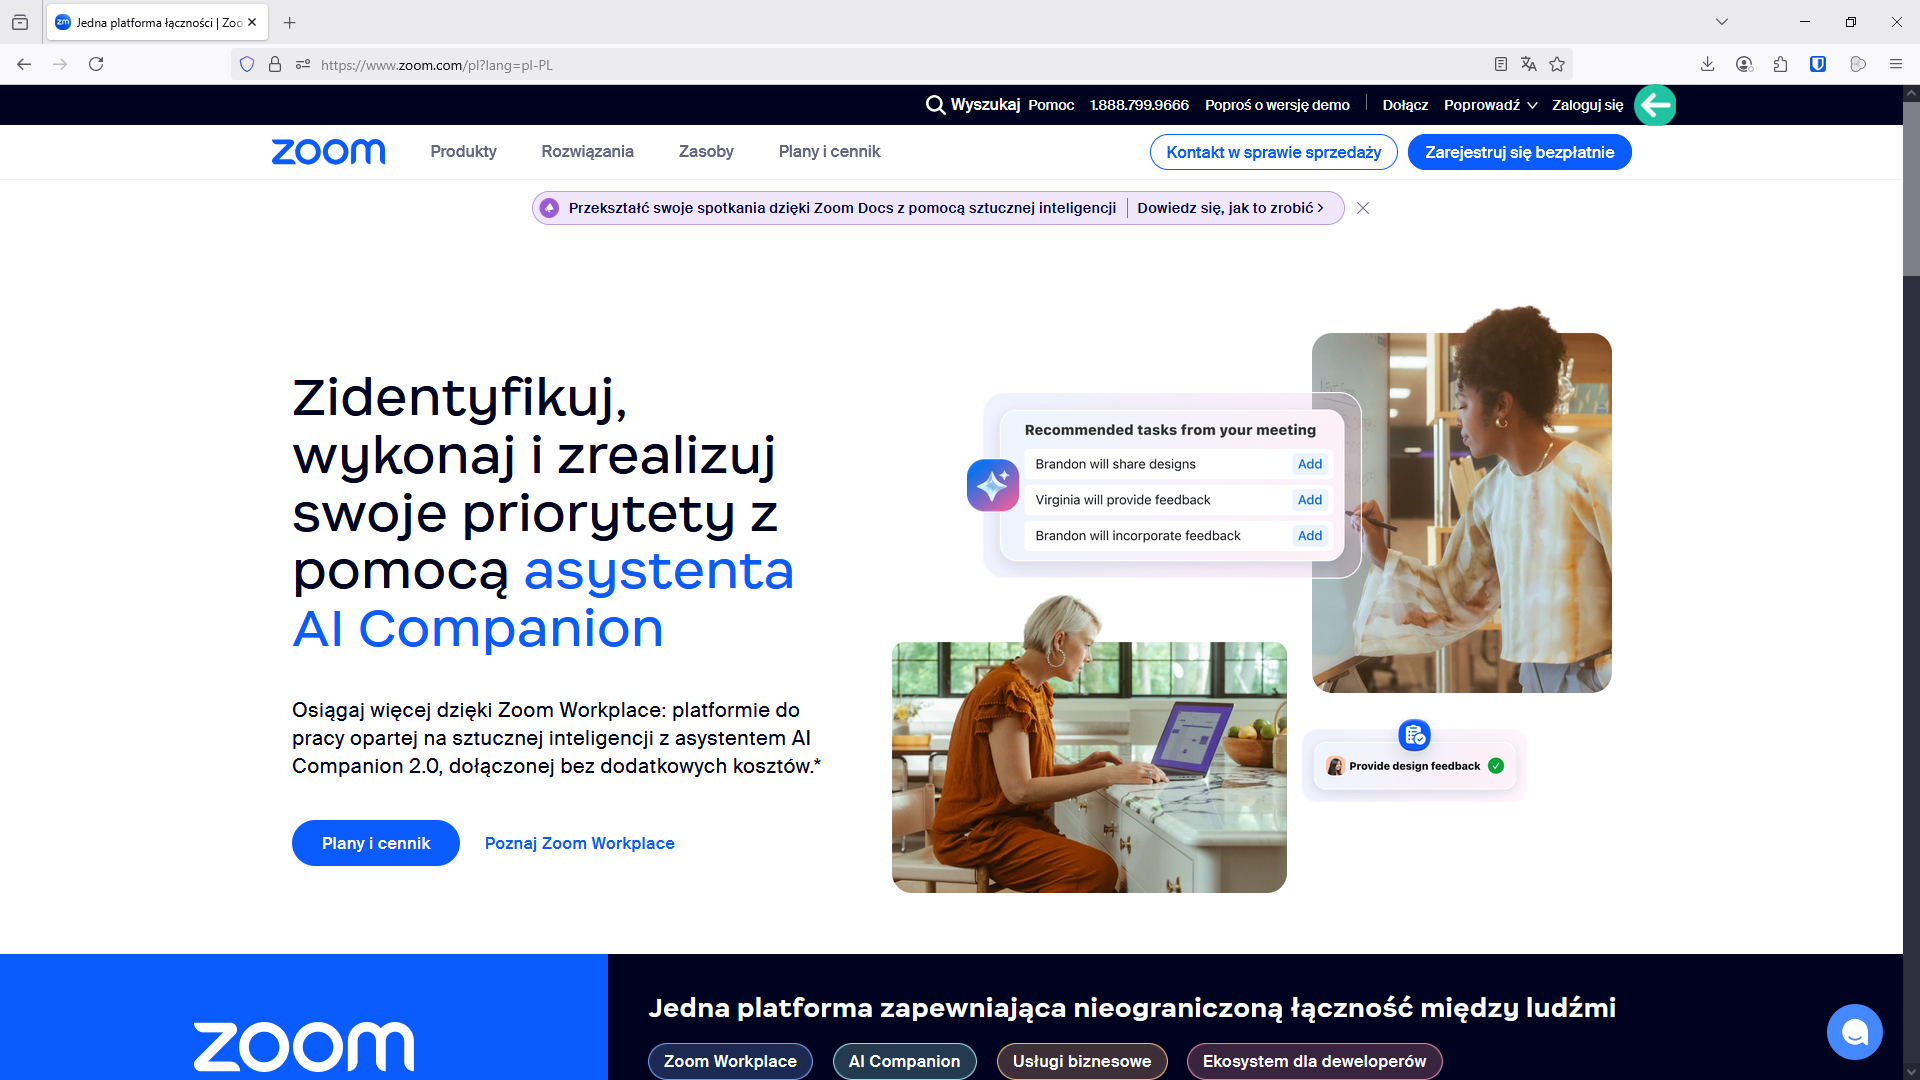
Task: Select the Usługi biznesowe tab pill
Action: click(x=1082, y=1061)
